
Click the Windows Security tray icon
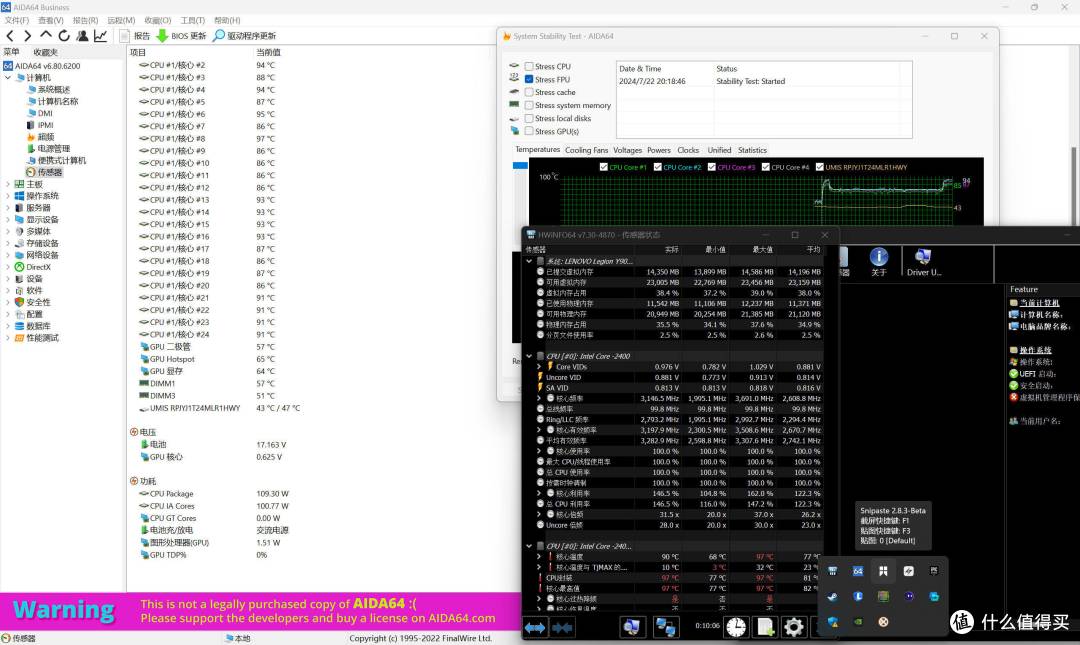pos(832,622)
